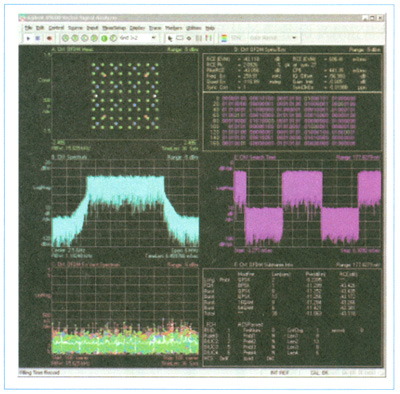
Task: Click the Pause measurement button
Action: point(38,38)
